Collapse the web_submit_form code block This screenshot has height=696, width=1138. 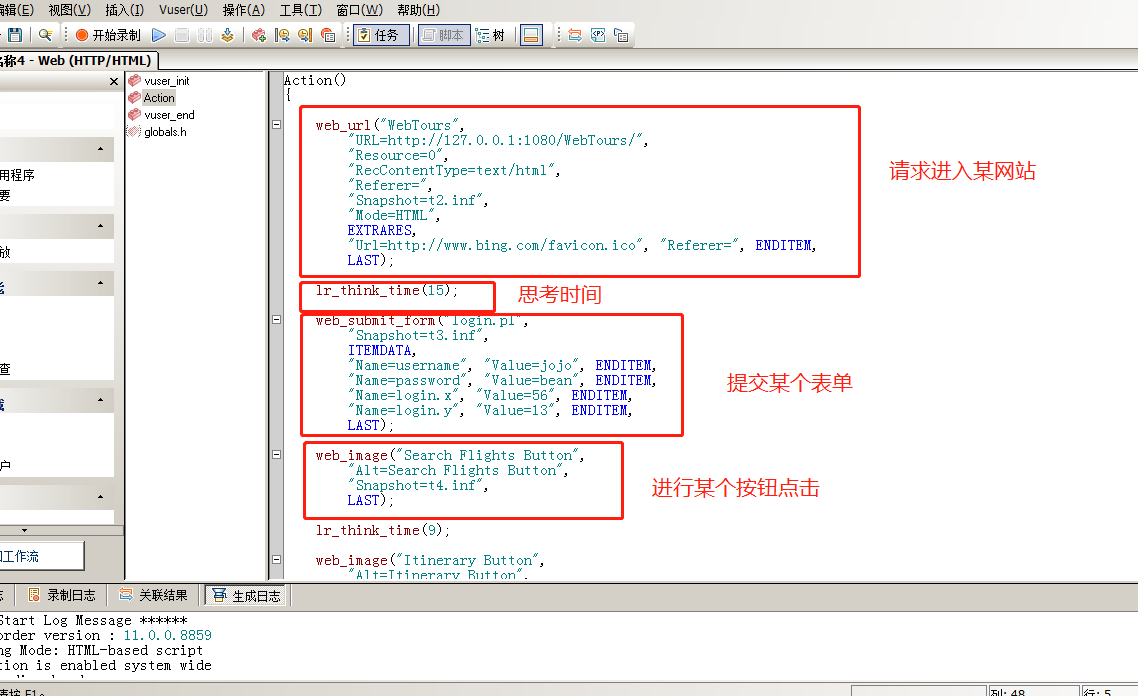click(277, 319)
